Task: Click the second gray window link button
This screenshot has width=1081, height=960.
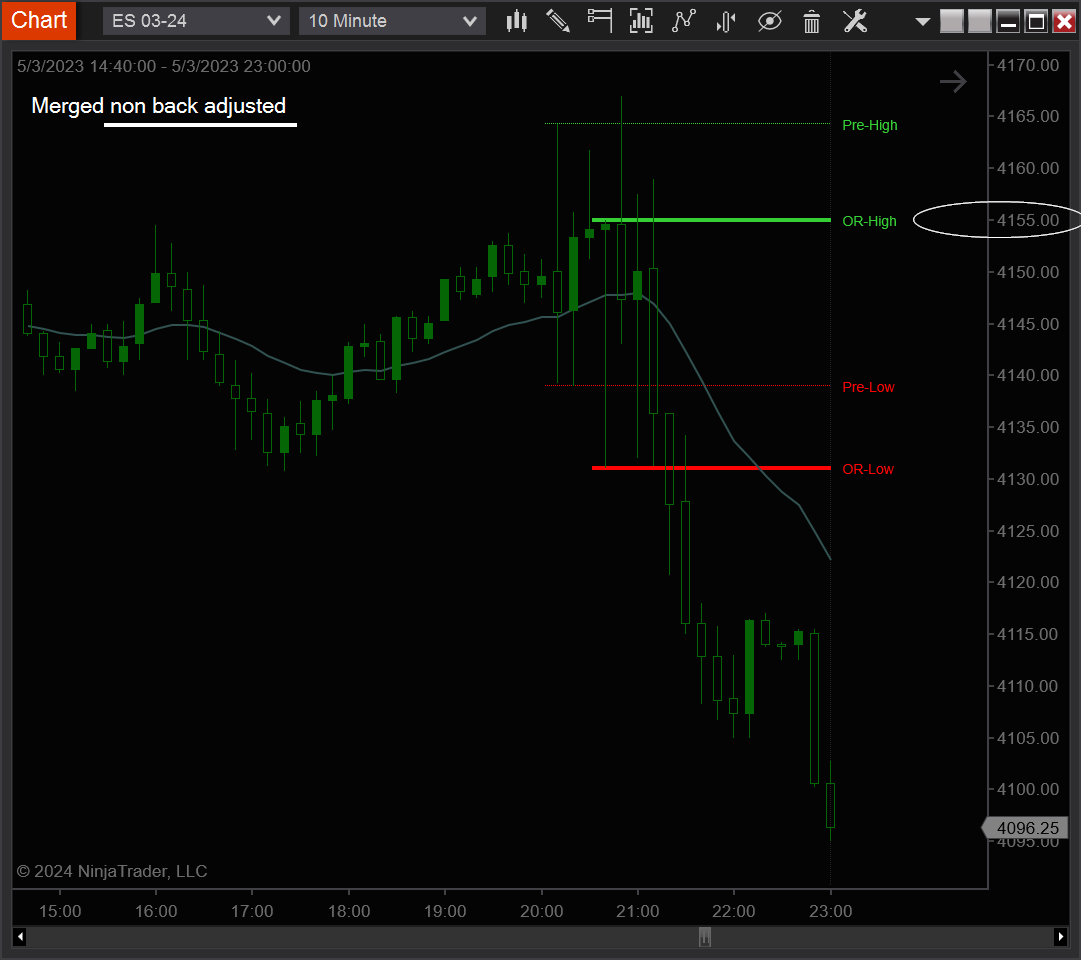Action: [x=979, y=21]
